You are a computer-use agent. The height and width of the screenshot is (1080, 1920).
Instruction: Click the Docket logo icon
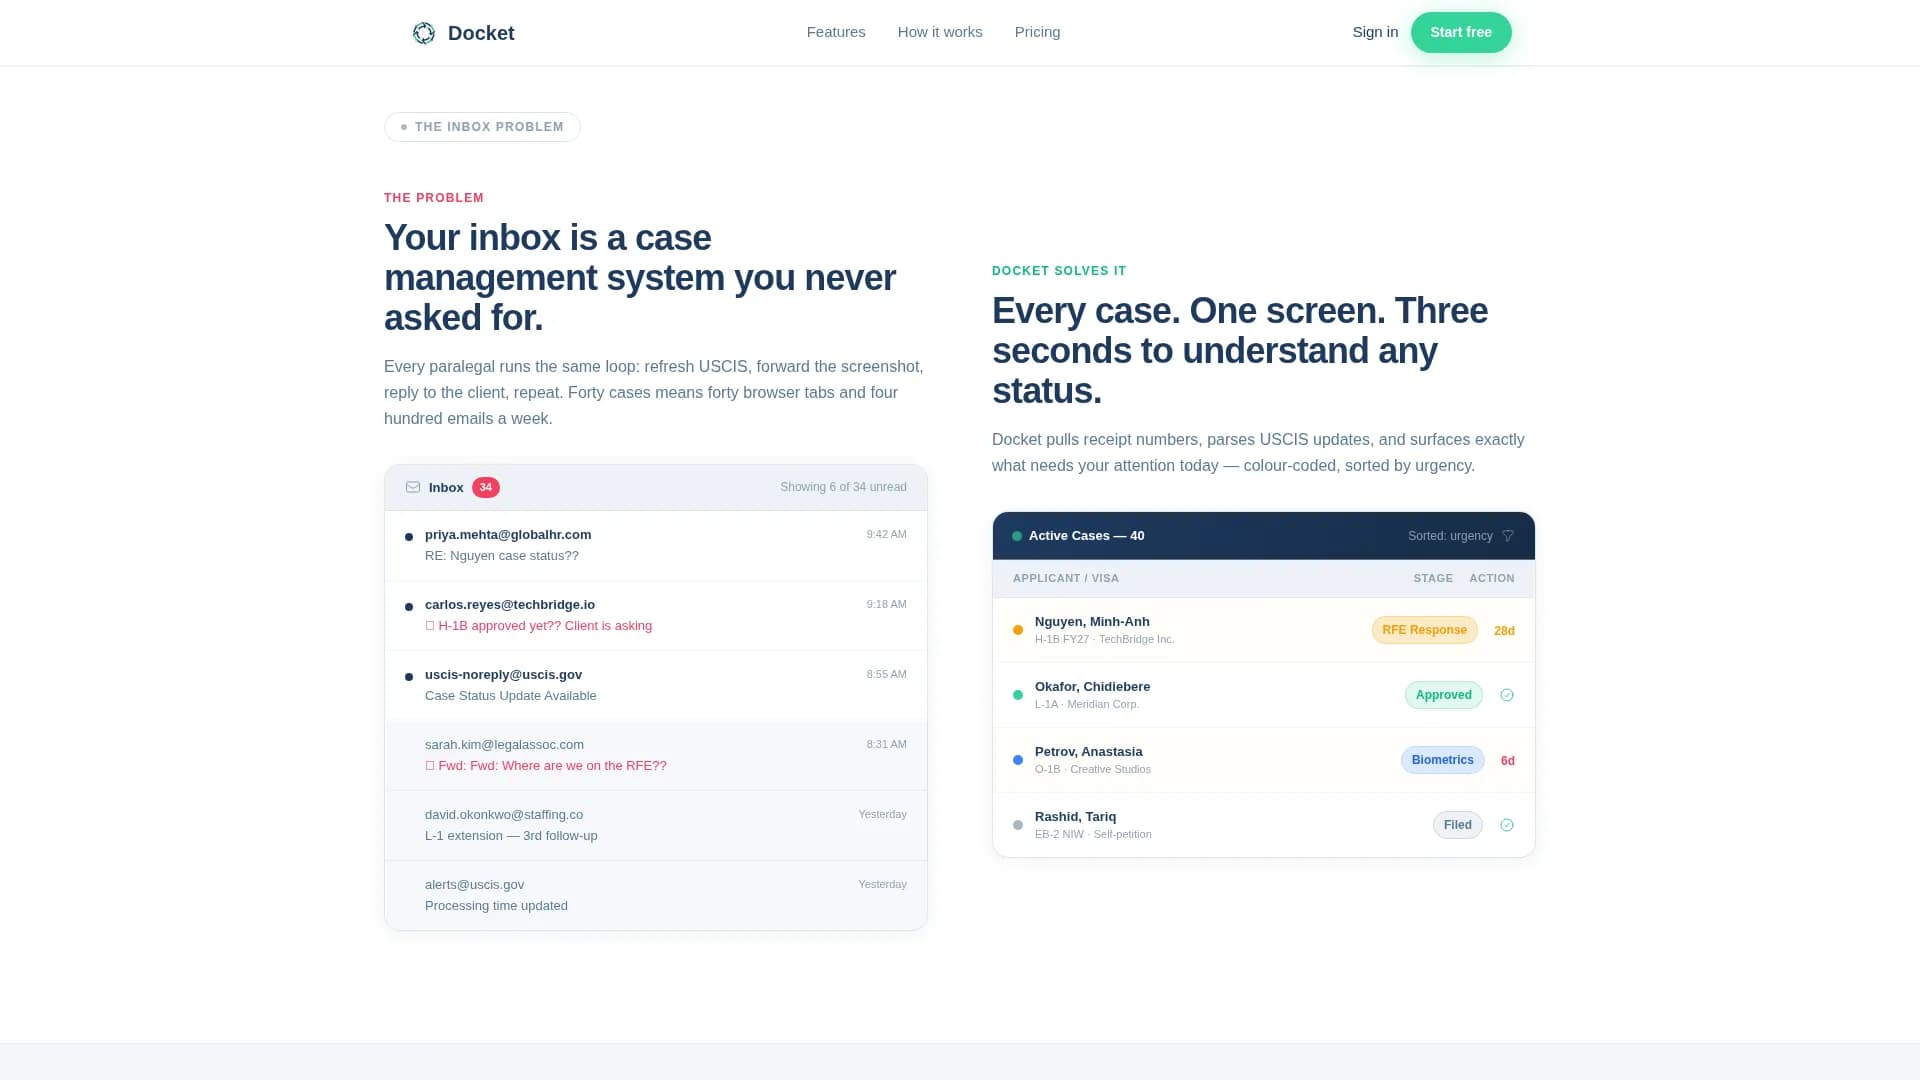pos(424,33)
